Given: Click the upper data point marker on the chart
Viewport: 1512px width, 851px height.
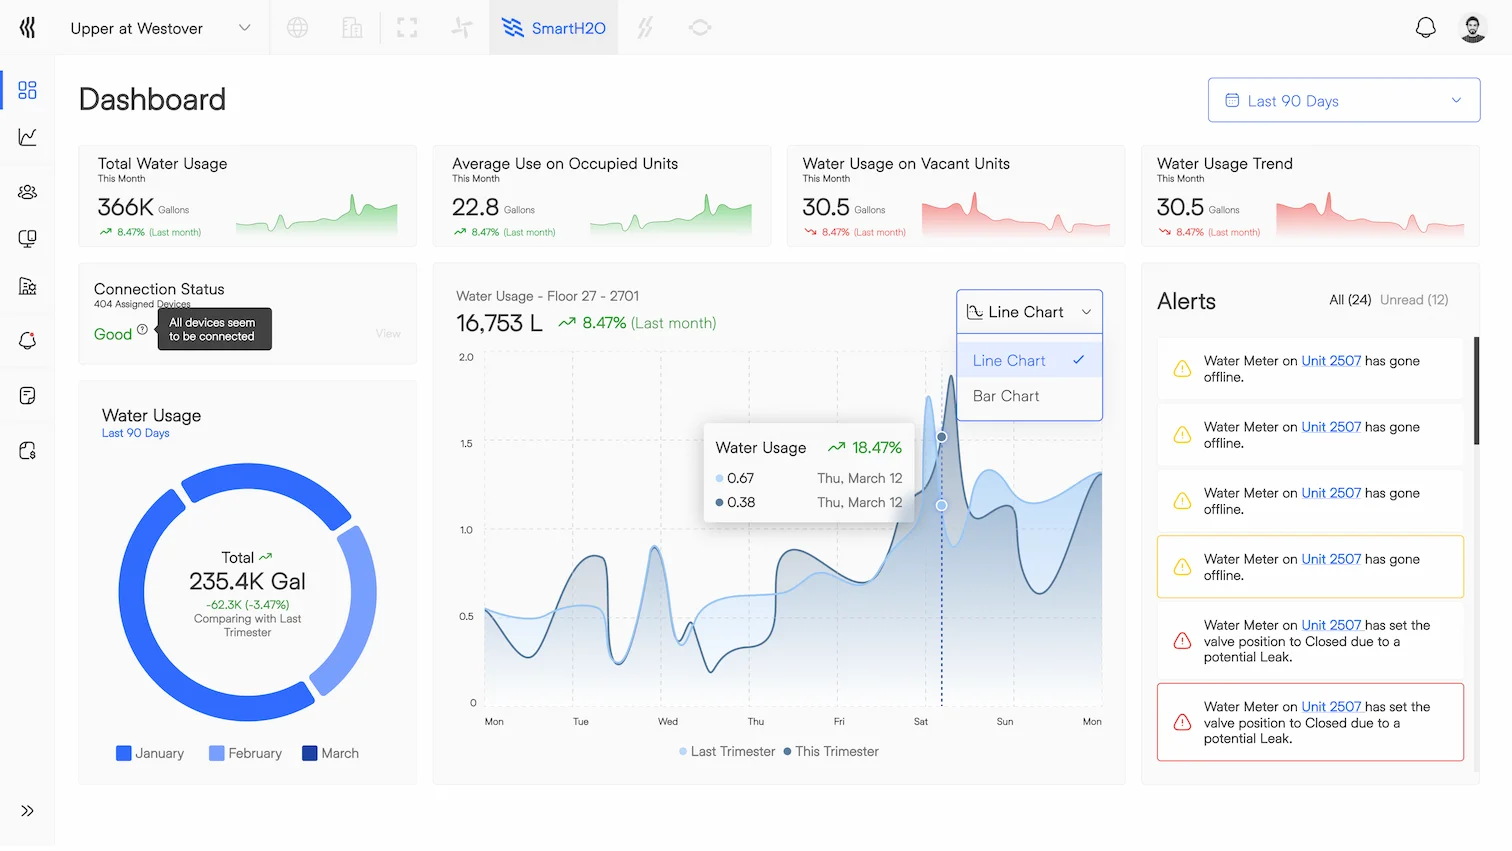Looking at the screenshot, I should tap(941, 437).
